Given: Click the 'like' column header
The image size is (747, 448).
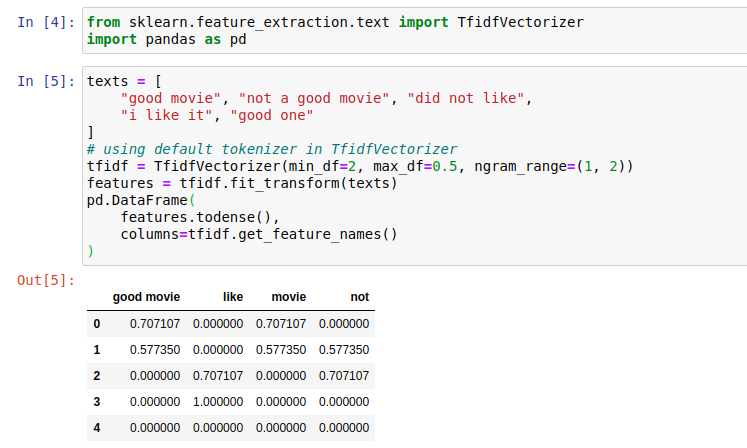Looking at the screenshot, I should click(231, 297).
